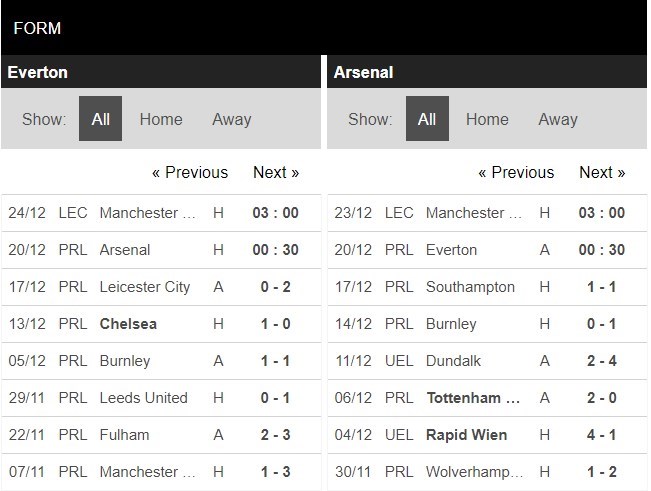651x491 pixels.
Task: Select the All tab under Arsenal
Action: point(427,119)
